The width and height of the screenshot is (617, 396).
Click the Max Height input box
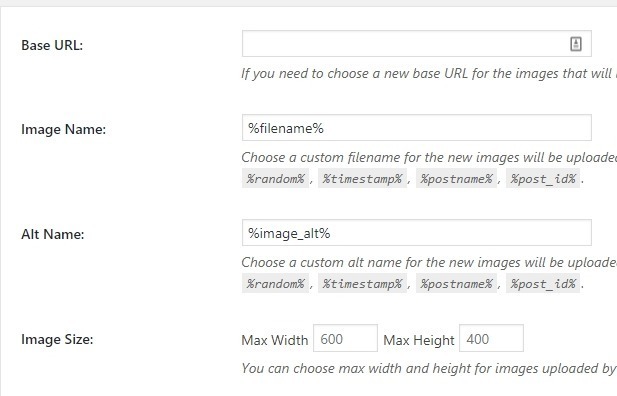491,338
